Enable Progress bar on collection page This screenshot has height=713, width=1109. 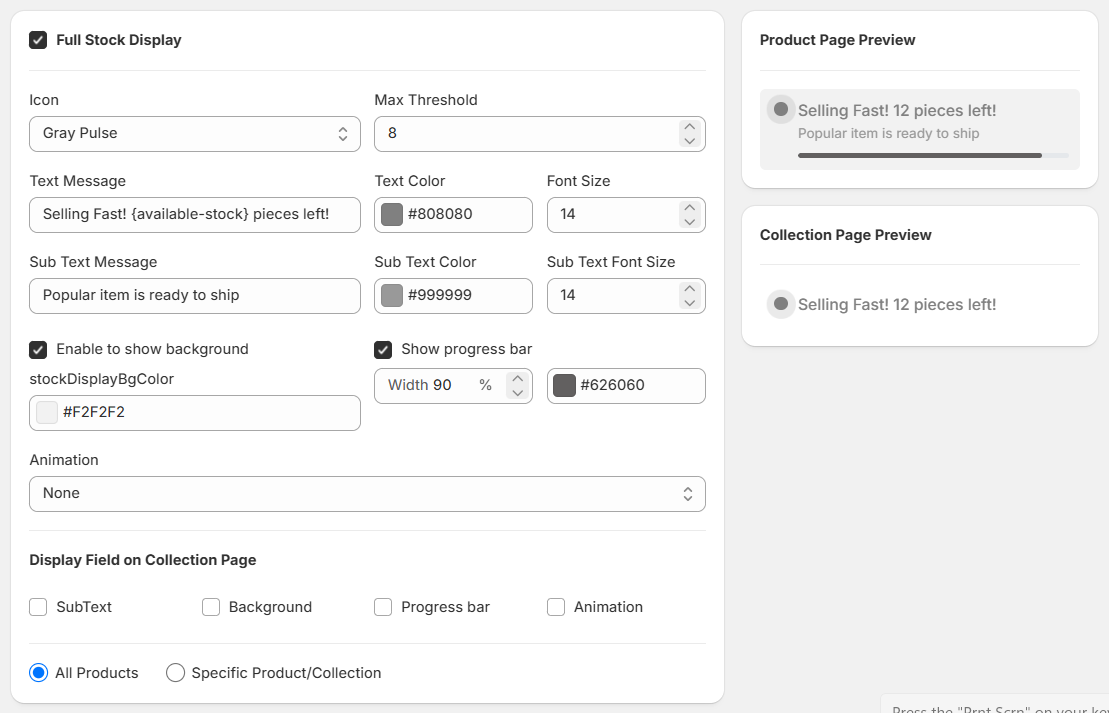point(383,607)
